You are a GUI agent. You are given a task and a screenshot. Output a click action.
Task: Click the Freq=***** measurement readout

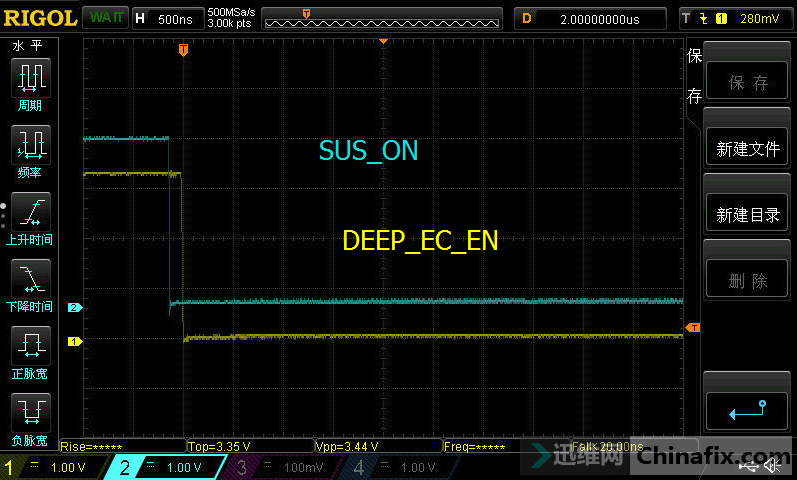tap(475, 447)
